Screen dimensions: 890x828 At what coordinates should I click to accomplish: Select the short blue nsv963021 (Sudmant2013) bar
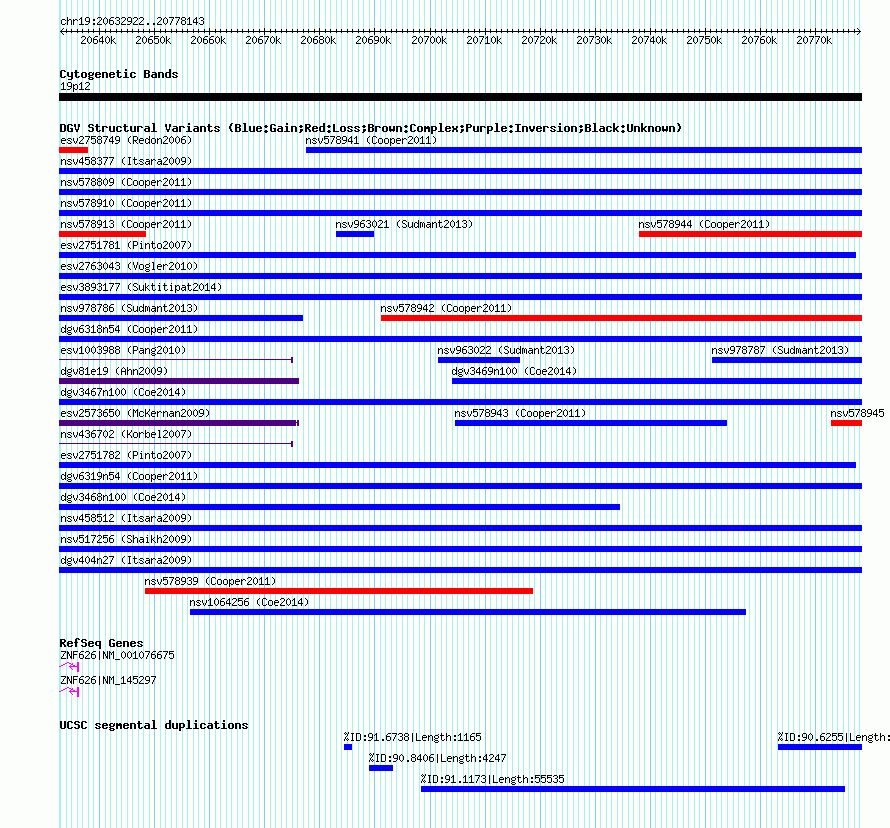[x=355, y=234]
